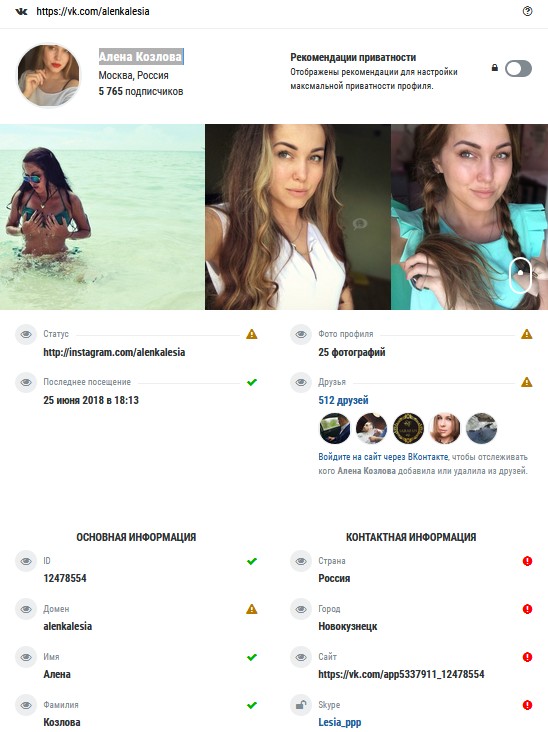This screenshot has height=732, width=548.
Task: Click the red alert icon next to Город
Action: coord(527,609)
